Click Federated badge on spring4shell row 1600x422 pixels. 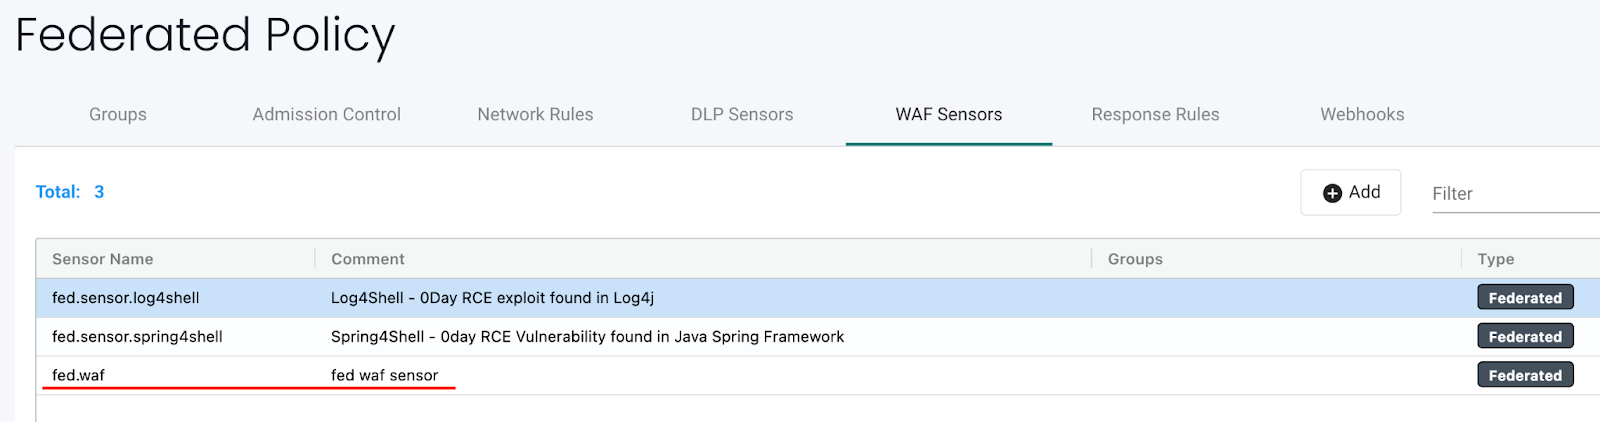pos(1525,337)
